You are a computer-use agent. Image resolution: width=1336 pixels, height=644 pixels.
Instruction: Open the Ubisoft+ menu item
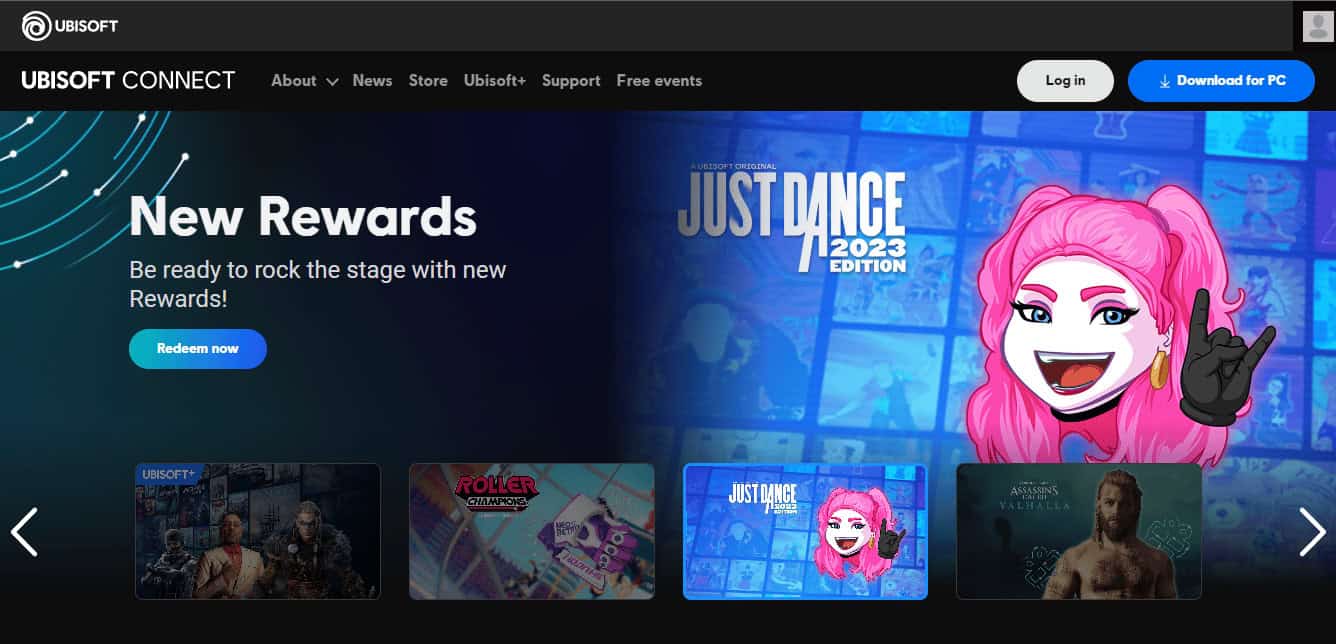(x=494, y=81)
